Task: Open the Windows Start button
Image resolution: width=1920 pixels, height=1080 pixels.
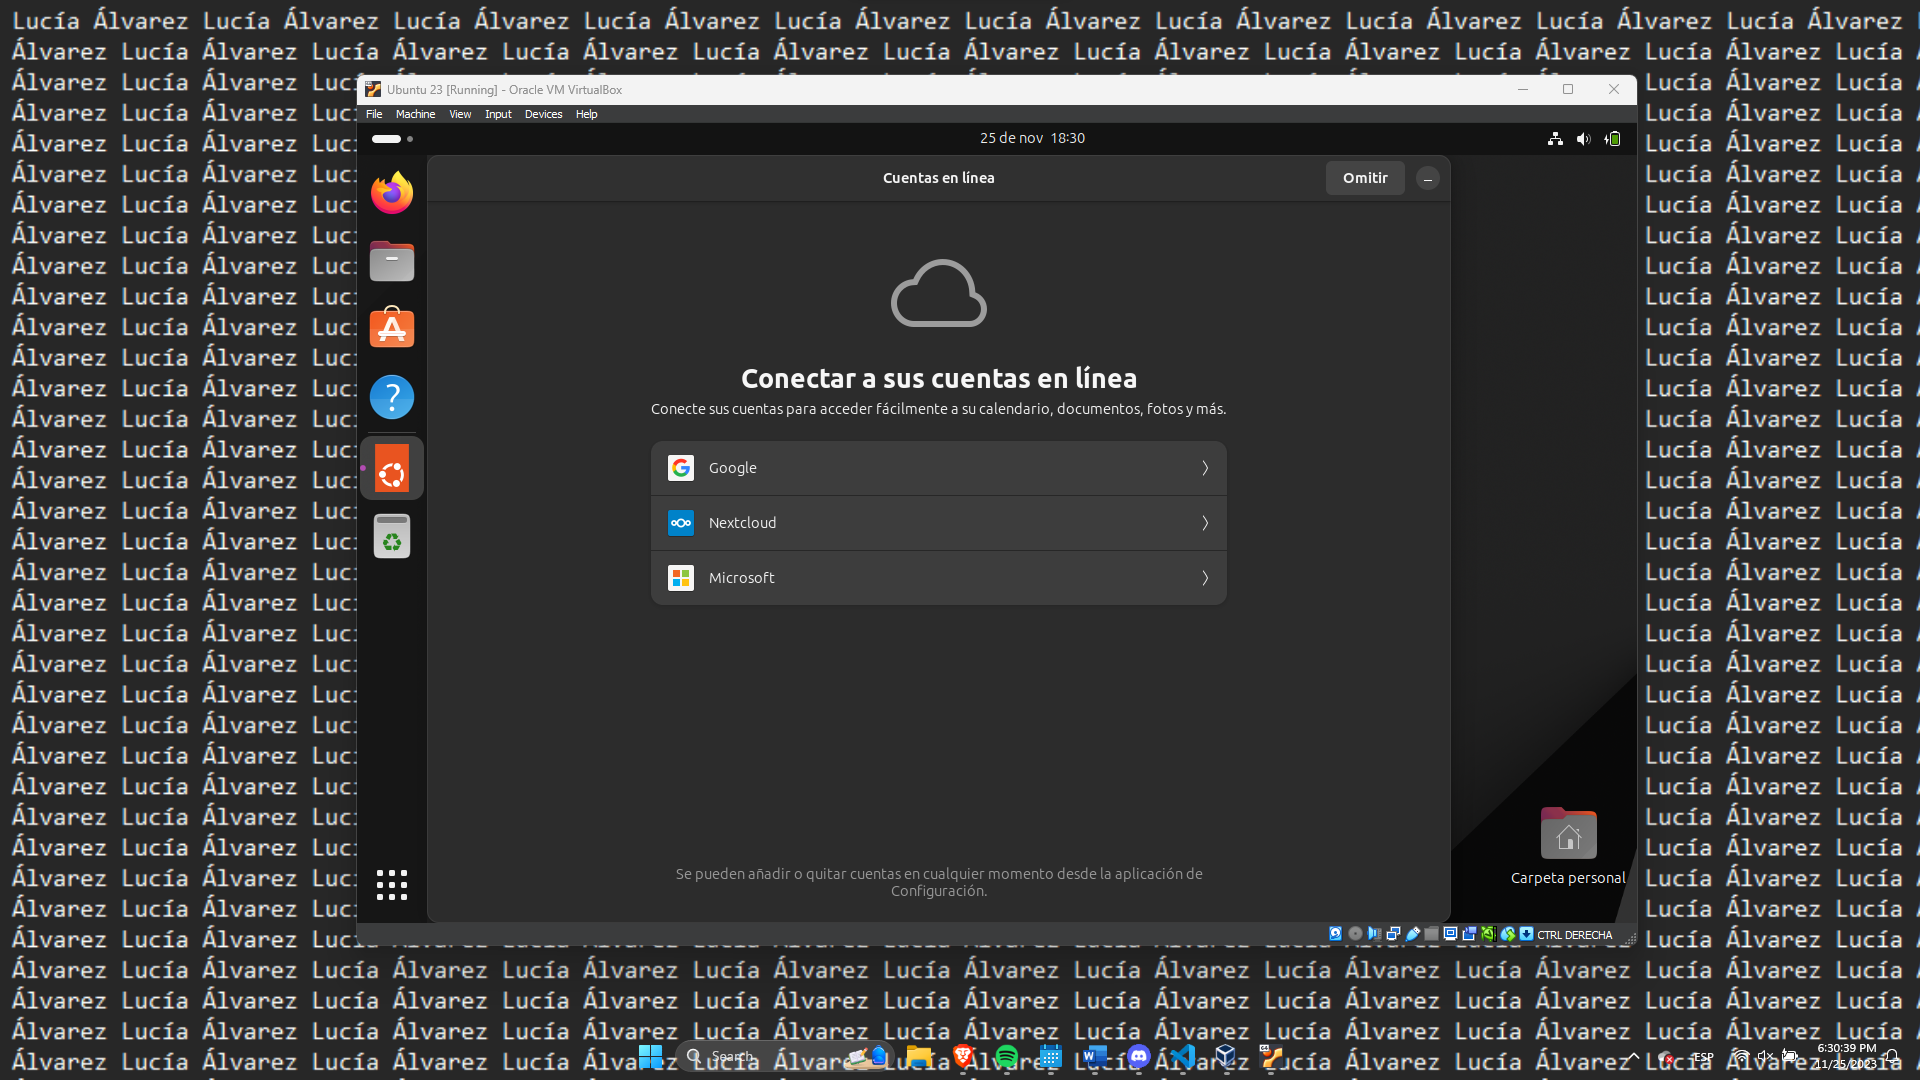Action: [650, 1056]
